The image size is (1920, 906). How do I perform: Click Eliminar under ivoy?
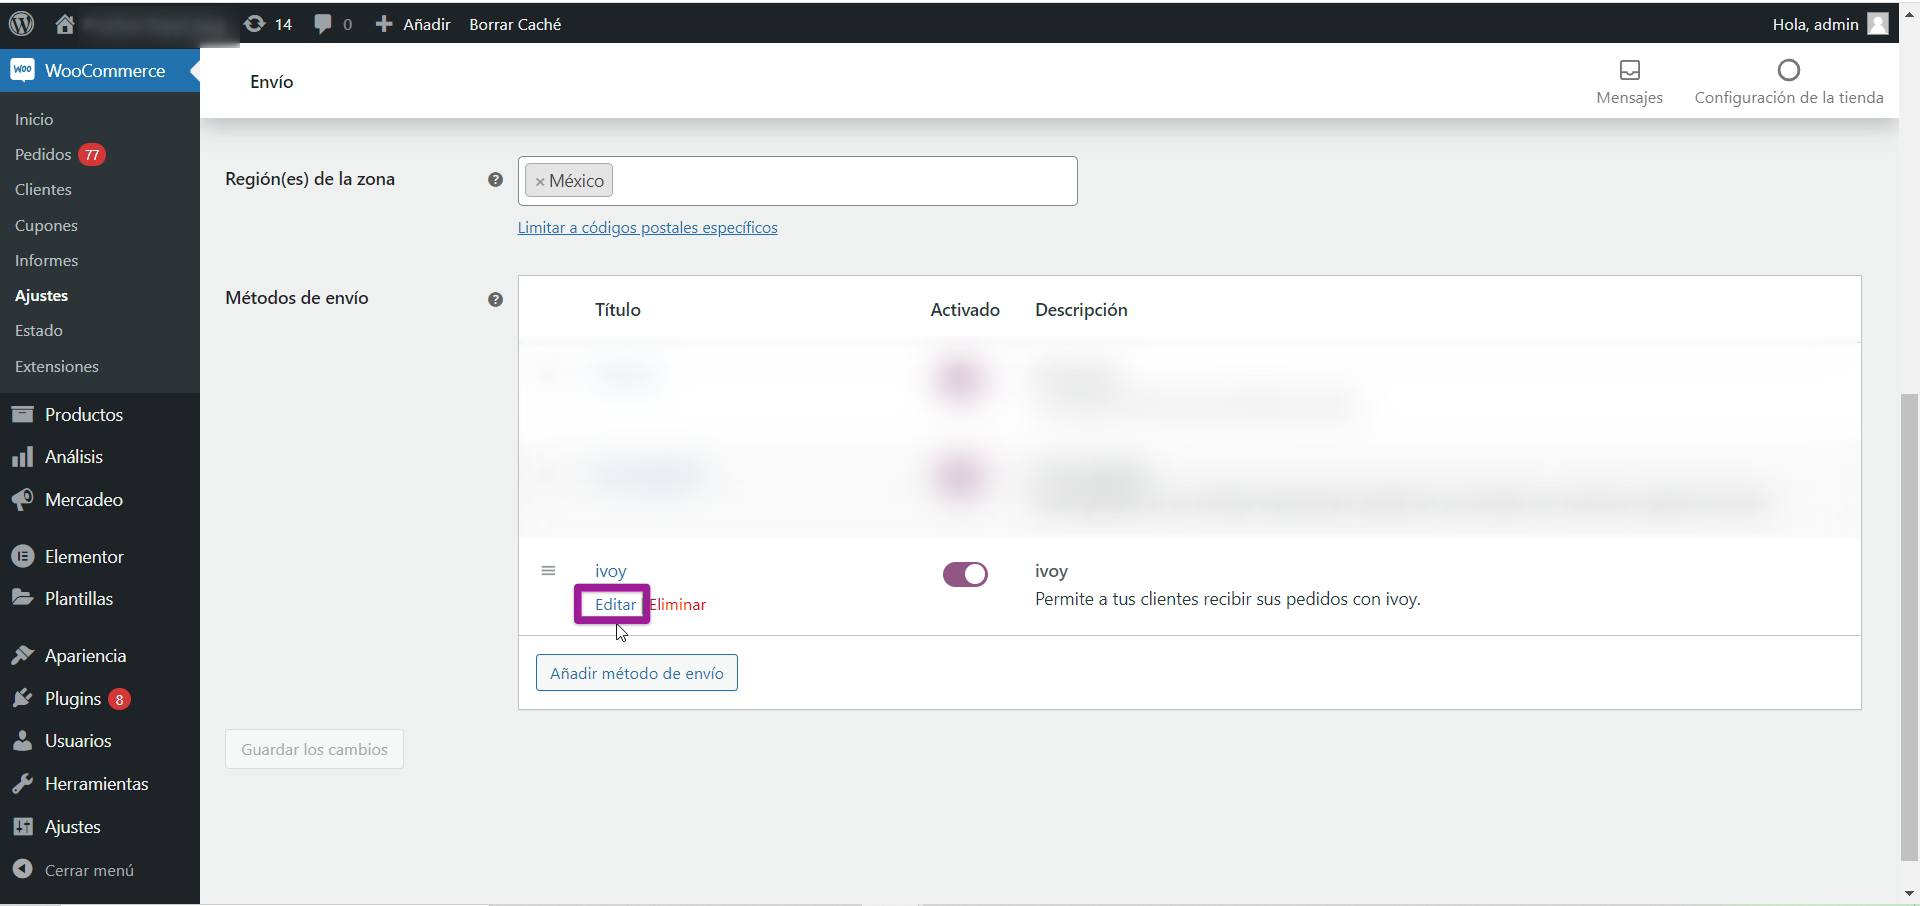[x=678, y=604]
